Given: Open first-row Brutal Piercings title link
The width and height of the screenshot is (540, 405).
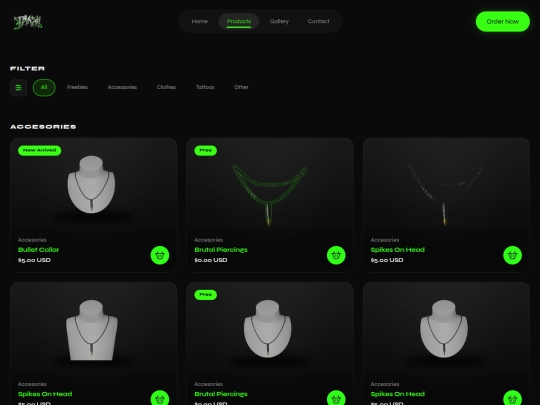Looking at the screenshot, I should pyautogui.click(x=221, y=250).
